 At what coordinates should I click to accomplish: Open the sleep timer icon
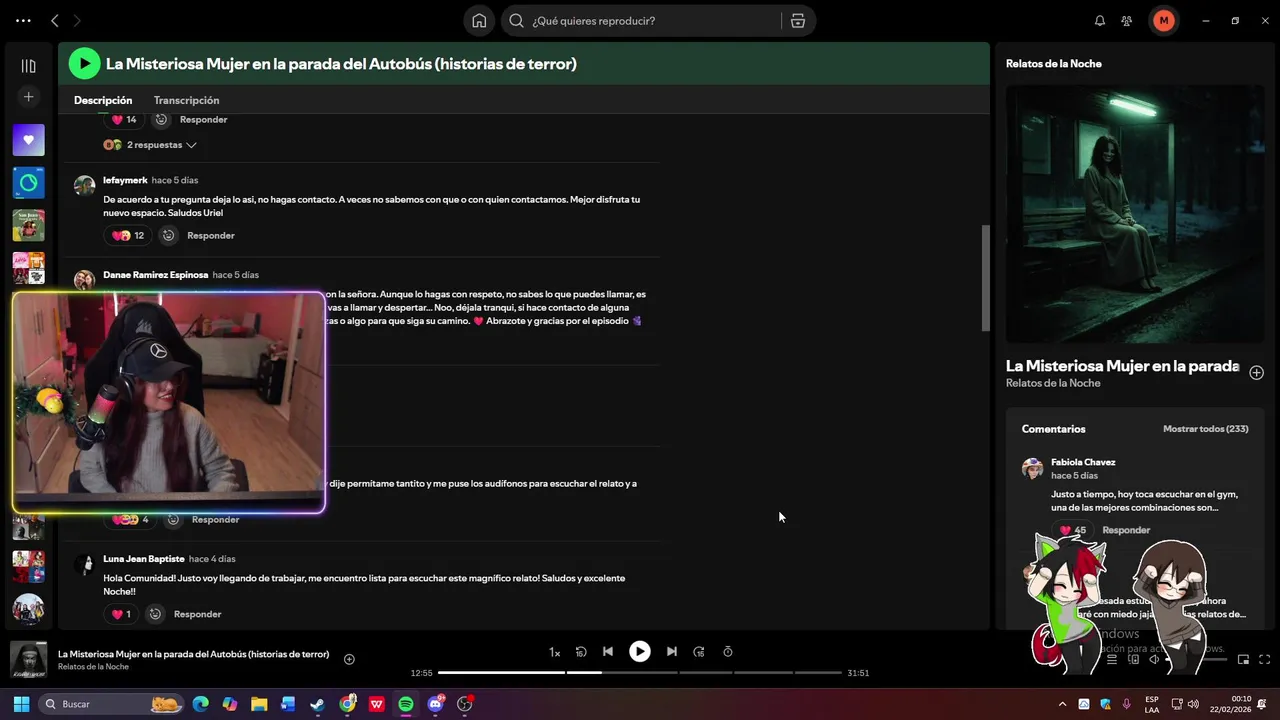click(727, 652)
